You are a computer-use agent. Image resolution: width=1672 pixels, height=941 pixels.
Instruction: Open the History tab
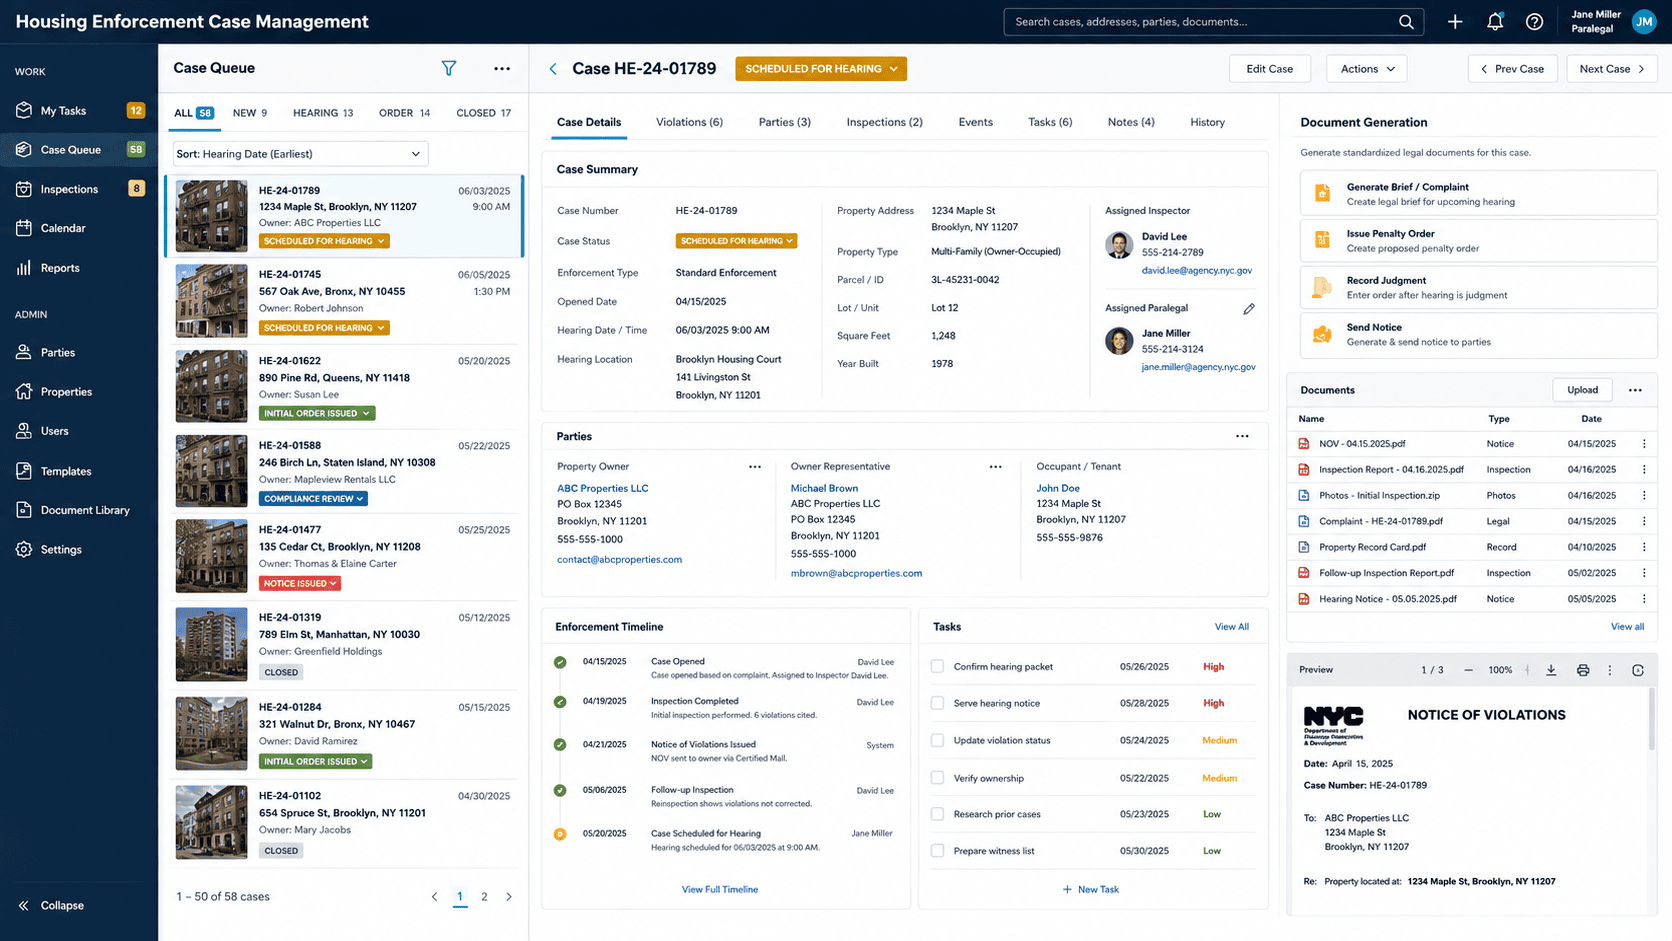1207,122
